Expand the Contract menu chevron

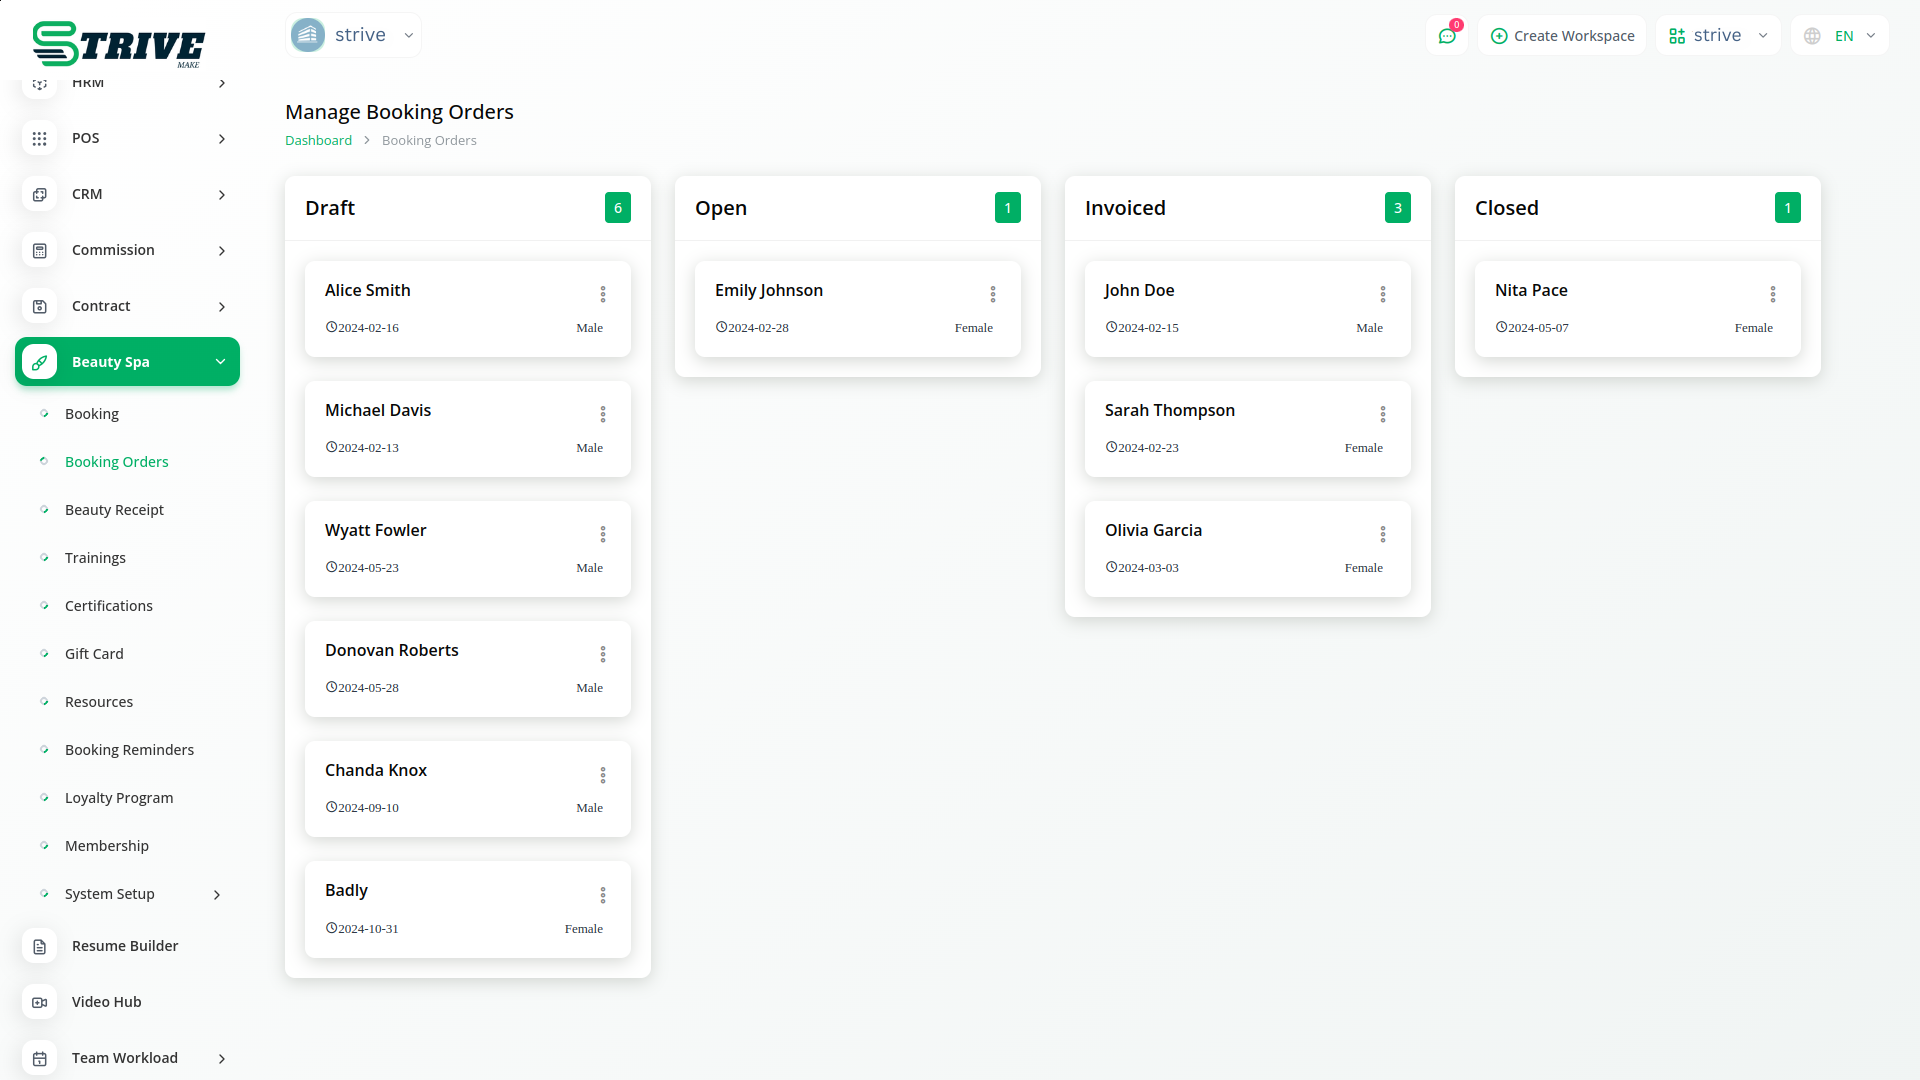(x=222, y=307)
